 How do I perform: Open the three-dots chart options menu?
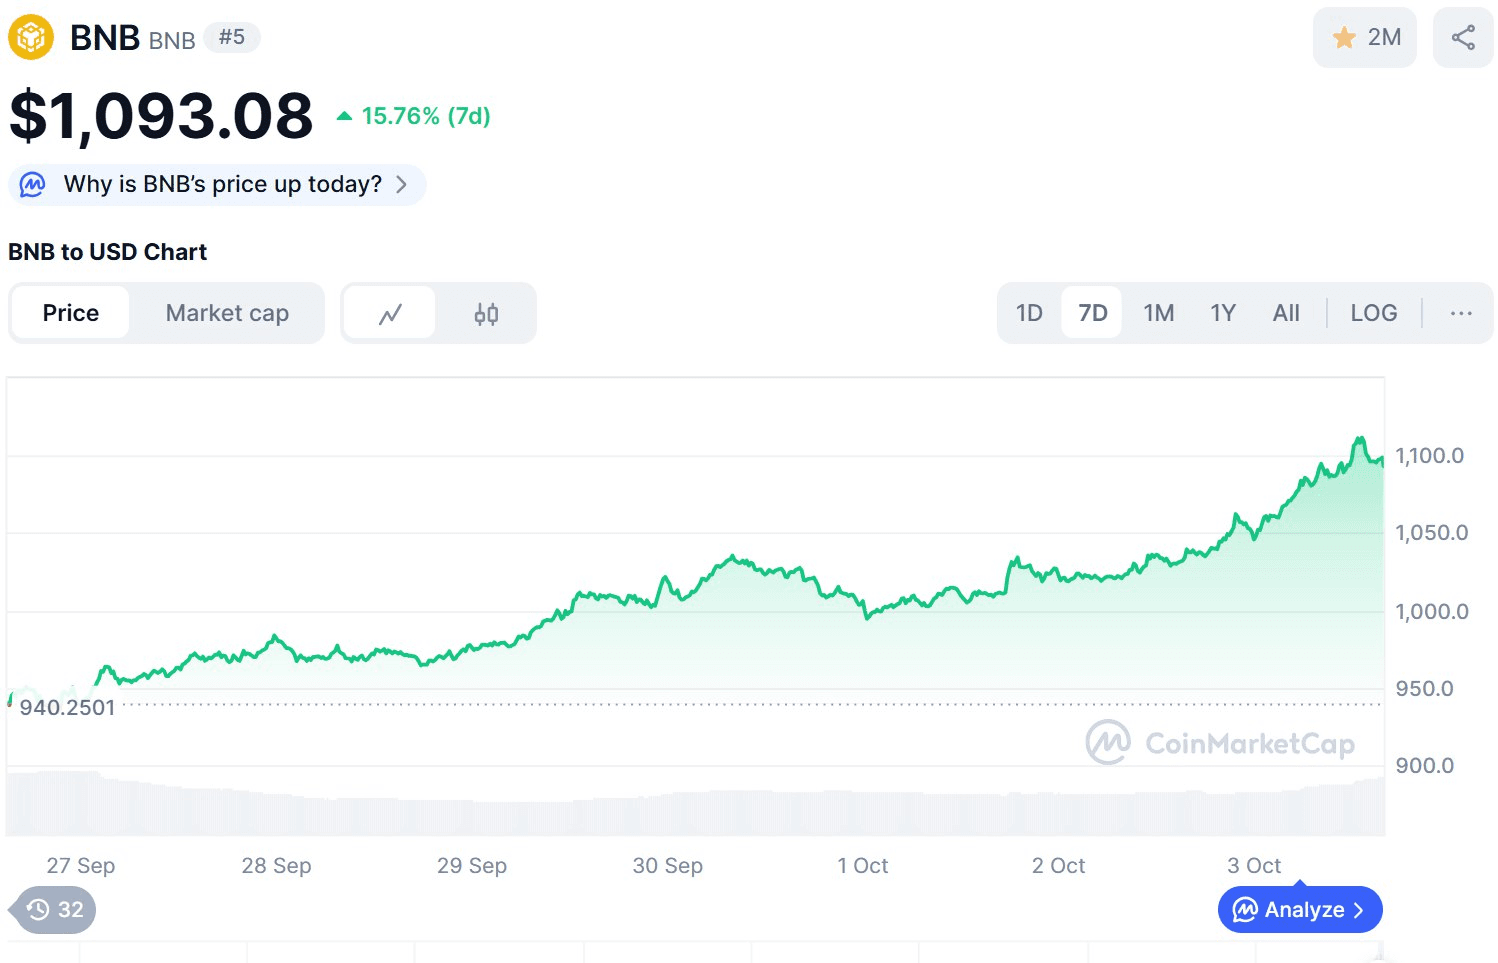coord(1460,313)
